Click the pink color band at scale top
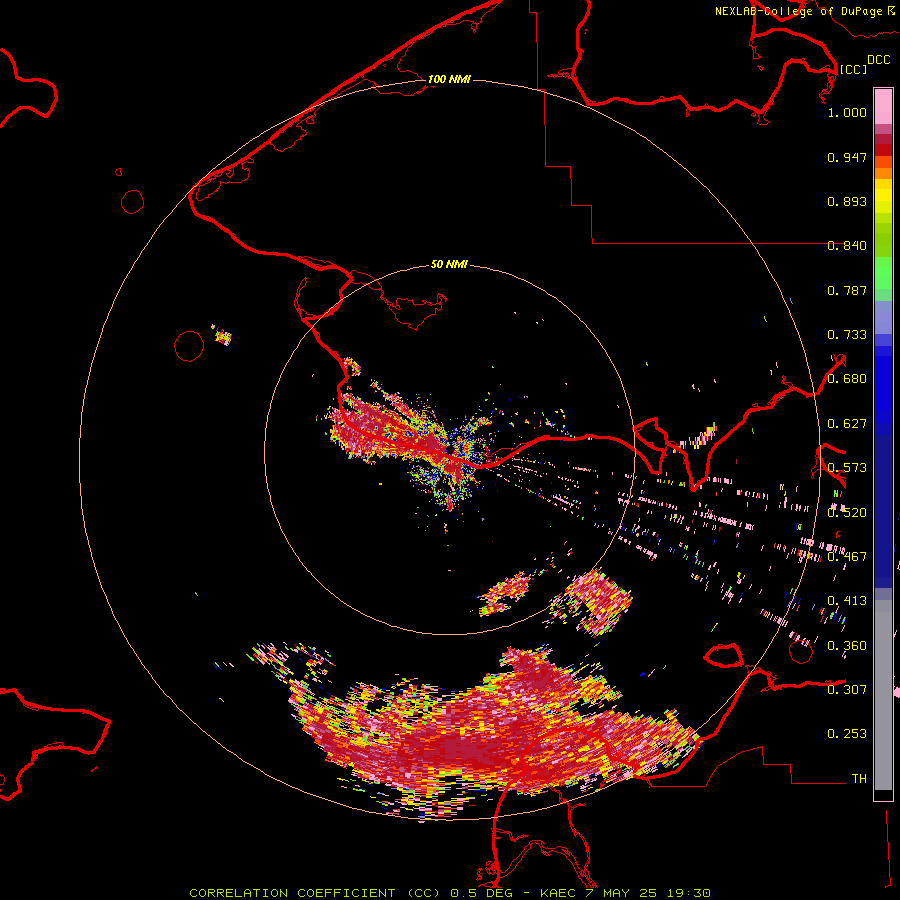Viewport: 900px width, 900px height. (x=883, y=106)
